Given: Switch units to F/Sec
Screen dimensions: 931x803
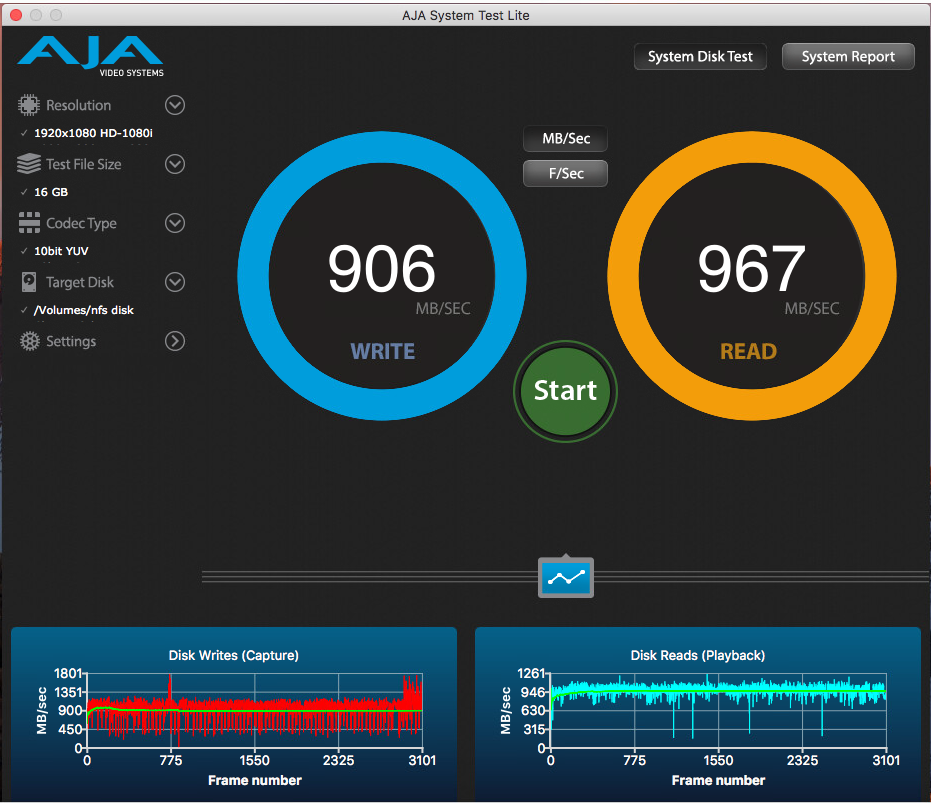Looking at the screenshot, I should coord(565,173).
